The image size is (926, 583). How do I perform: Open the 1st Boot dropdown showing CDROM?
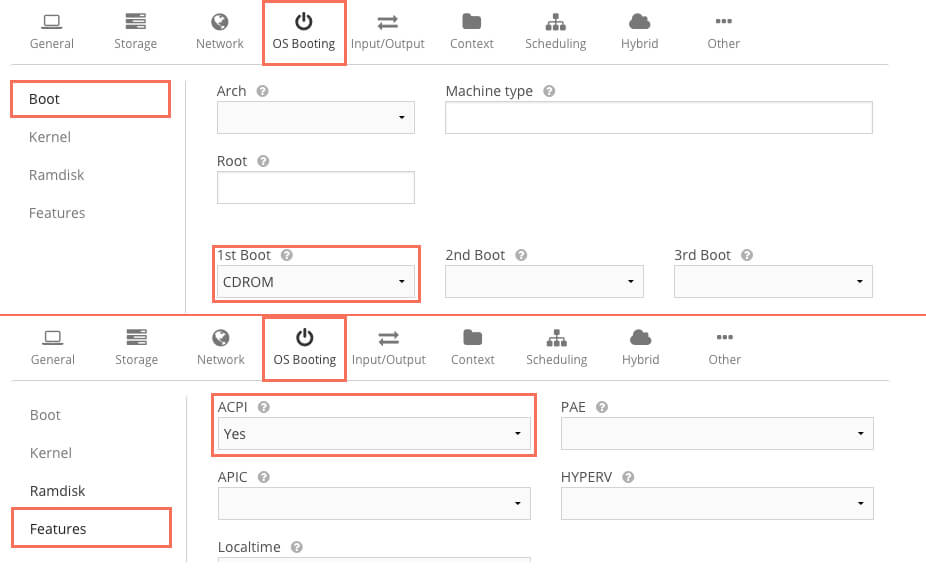[x=315, y=282]
